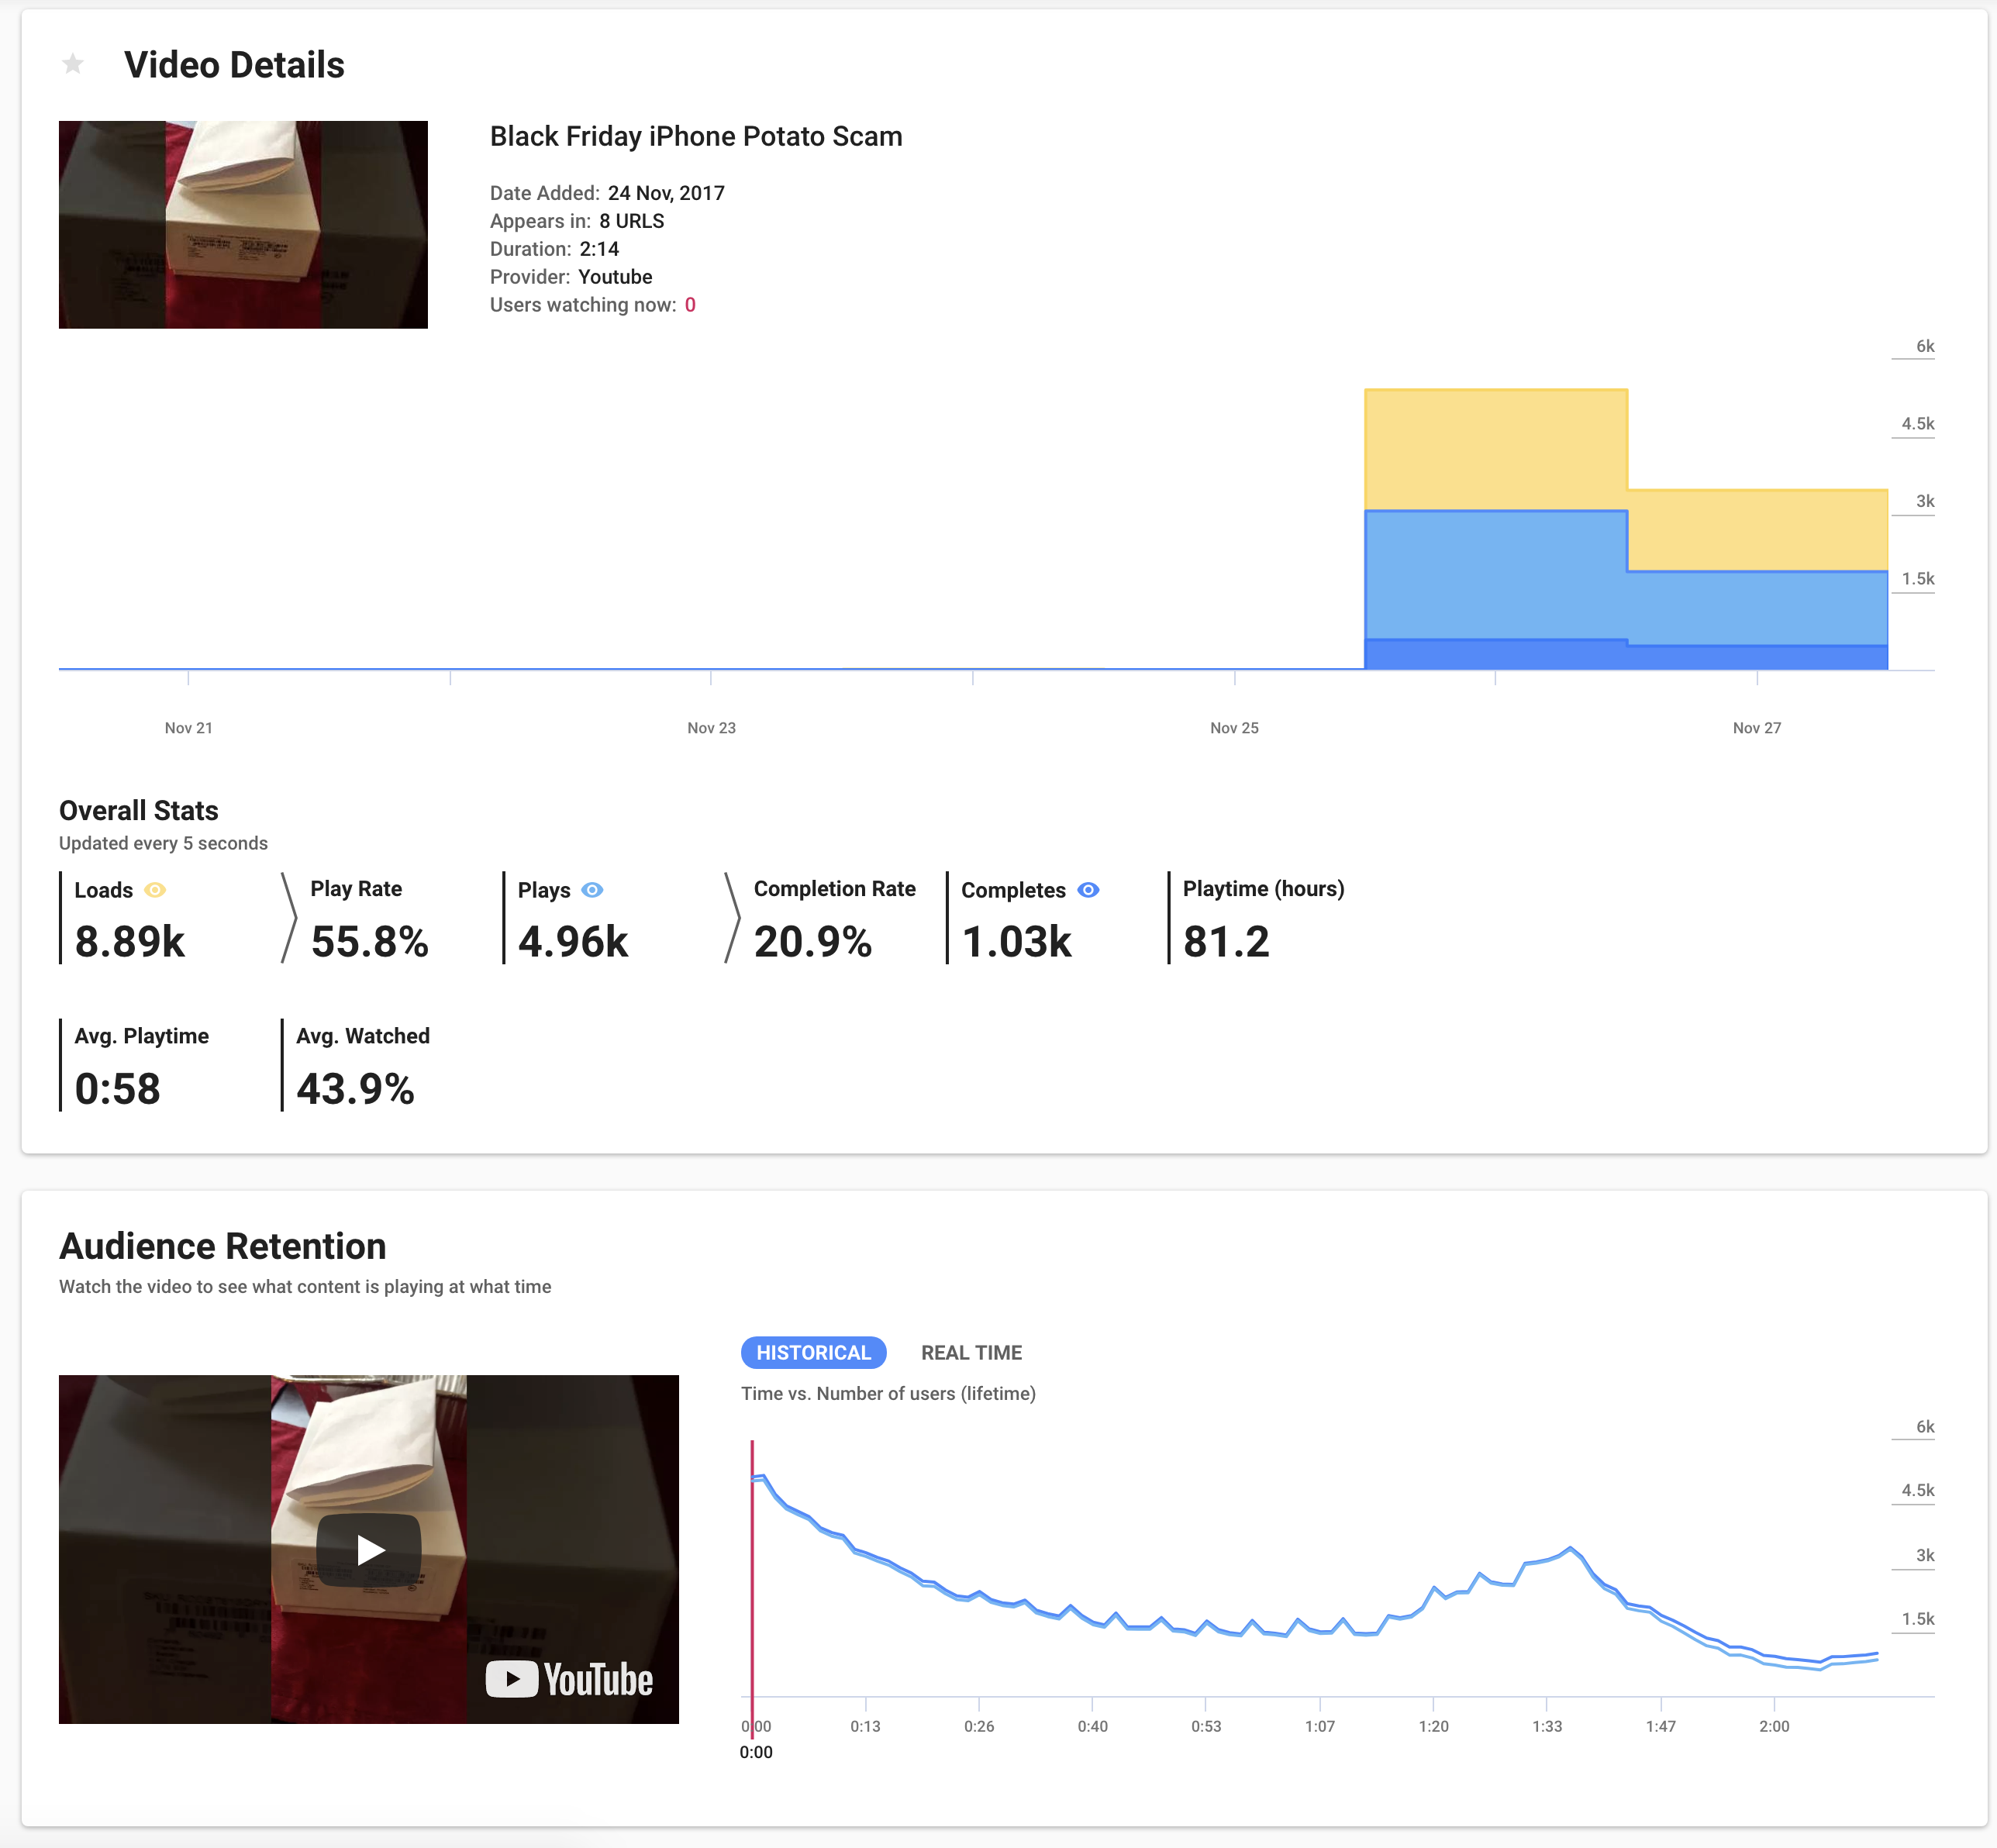Click the dark blue Completes area in the chart
Screen dimensions: 1997x1848
[1495, 654]
